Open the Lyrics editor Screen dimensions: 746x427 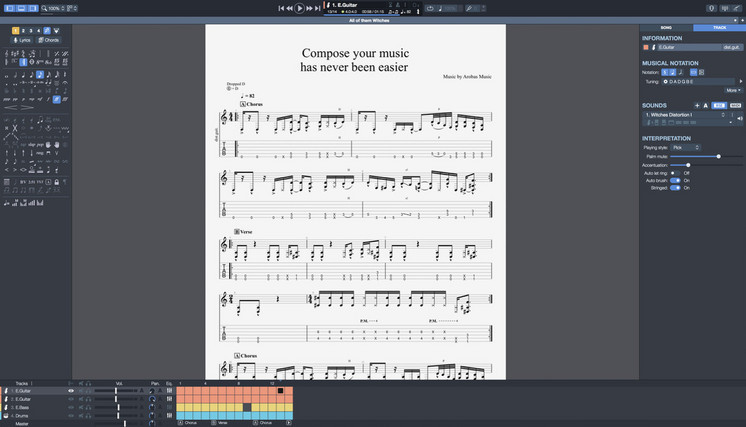[22, 40]
